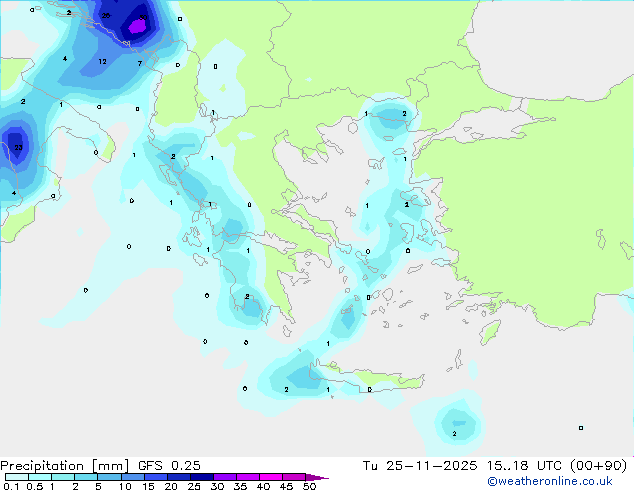Click the purple peak precipitation core
Screen dimensions: 634x490
click(x=137, y=27)
